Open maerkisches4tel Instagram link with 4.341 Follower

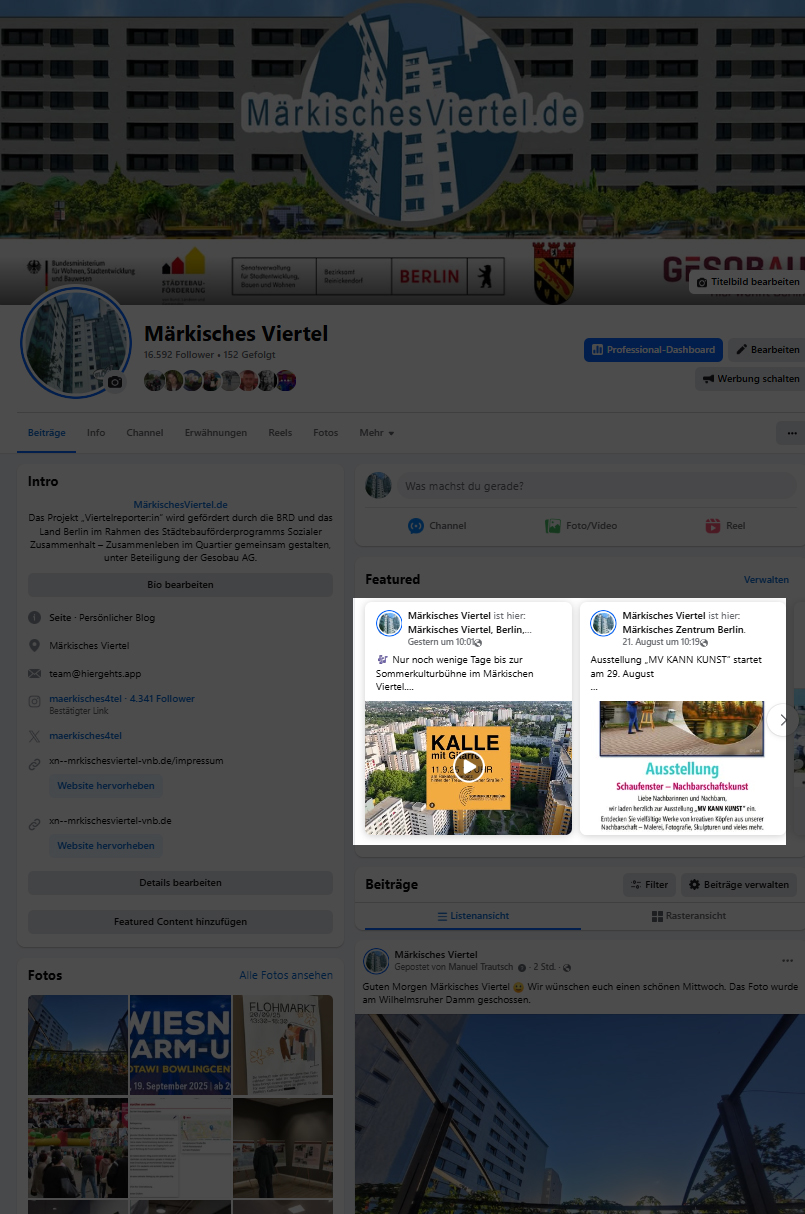pyautogui.click(x=122, y=699)
